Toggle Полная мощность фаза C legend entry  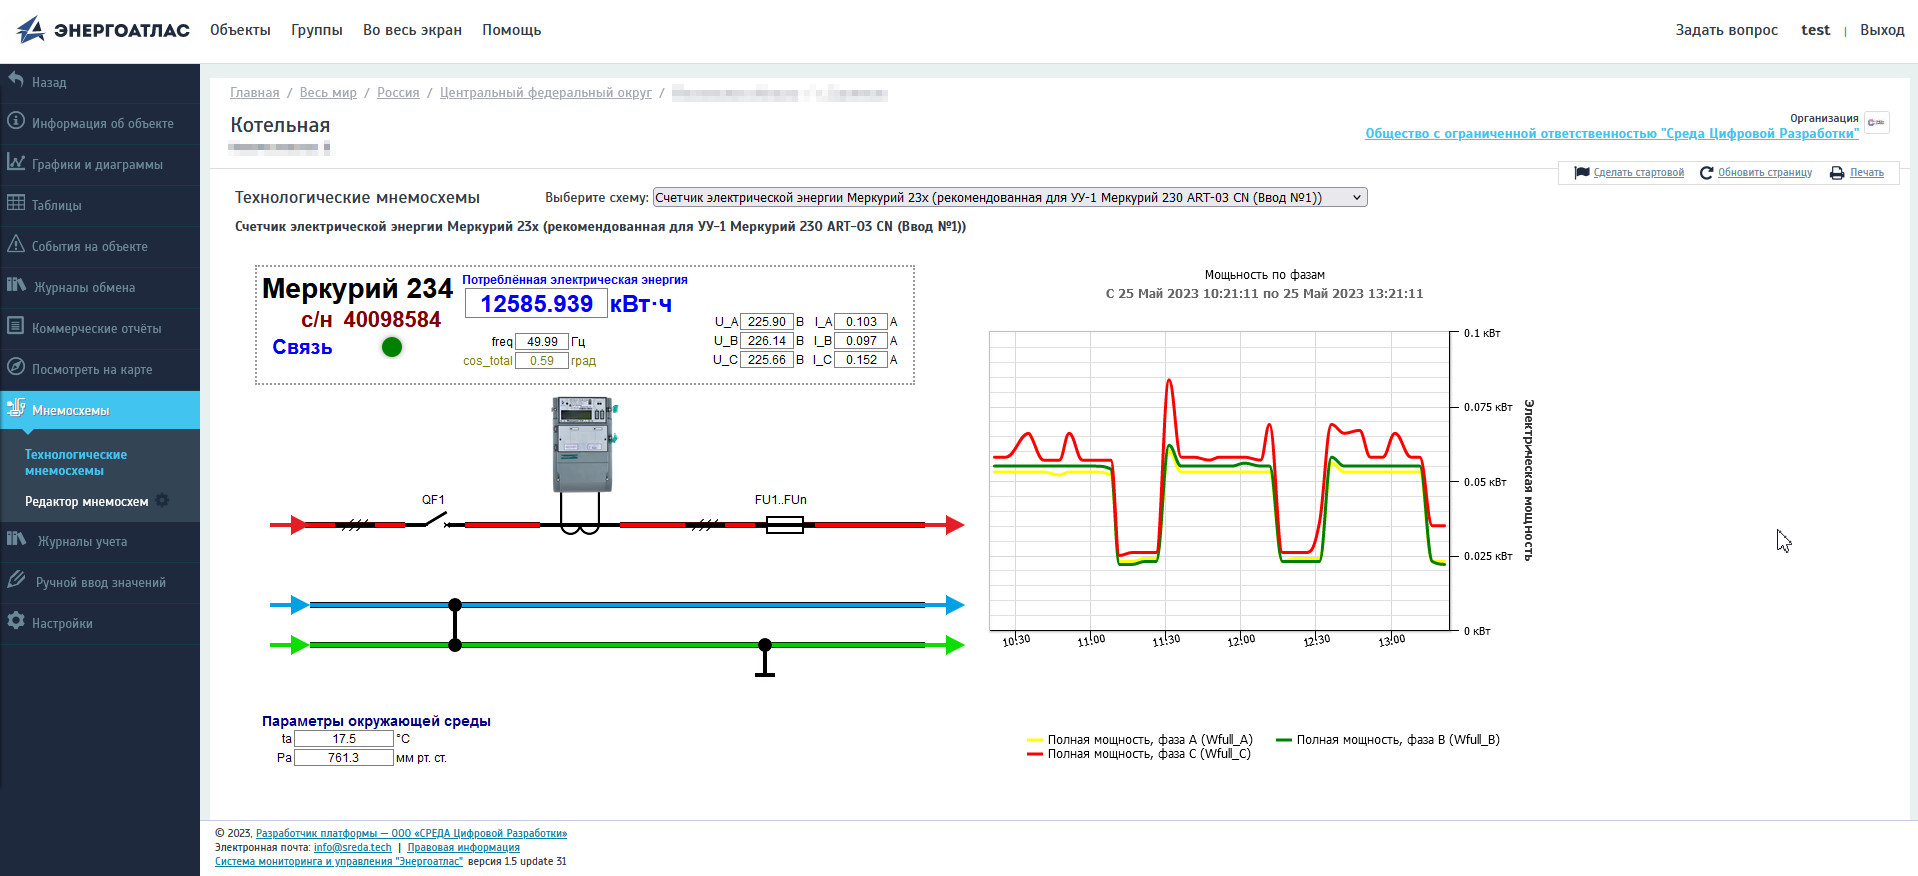point(1139,754)
